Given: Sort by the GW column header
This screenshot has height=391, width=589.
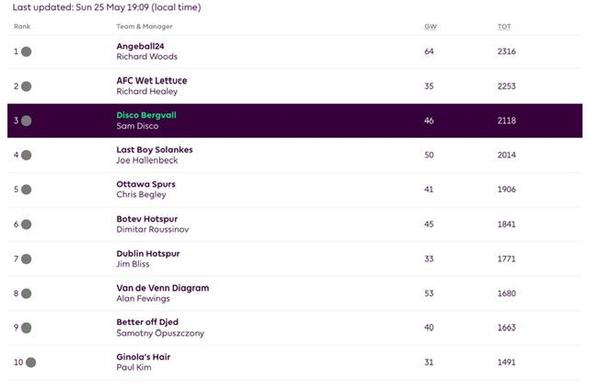Looking at the screenshot, I should [430, 27].
